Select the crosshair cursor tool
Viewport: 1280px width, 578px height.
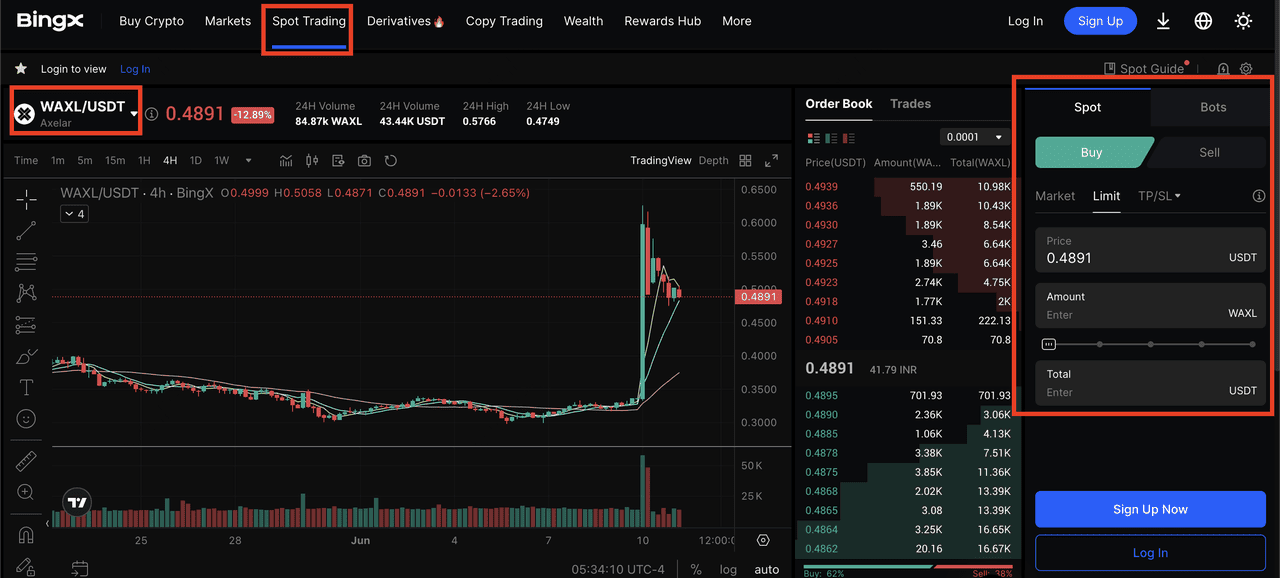click(26, 200)
